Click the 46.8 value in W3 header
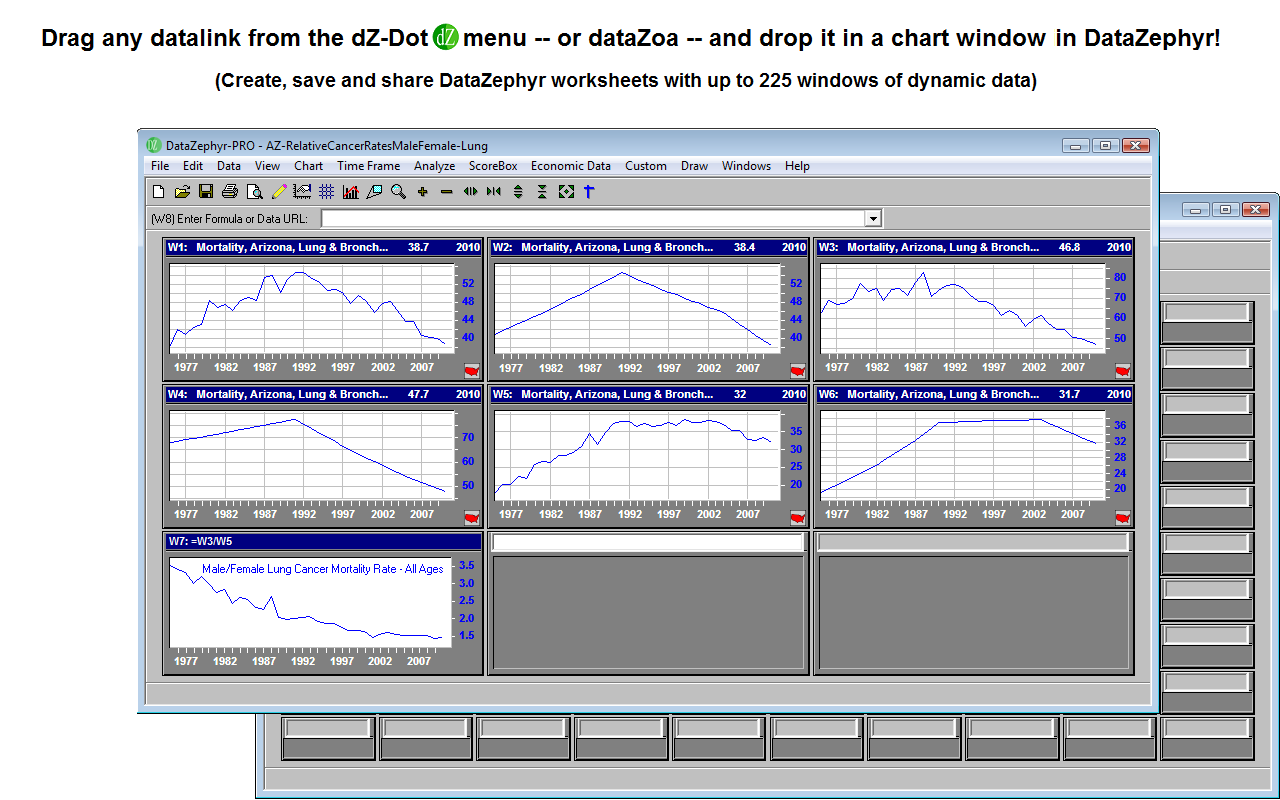Viewport: 1280px width, 800px height. point(1069,247)
